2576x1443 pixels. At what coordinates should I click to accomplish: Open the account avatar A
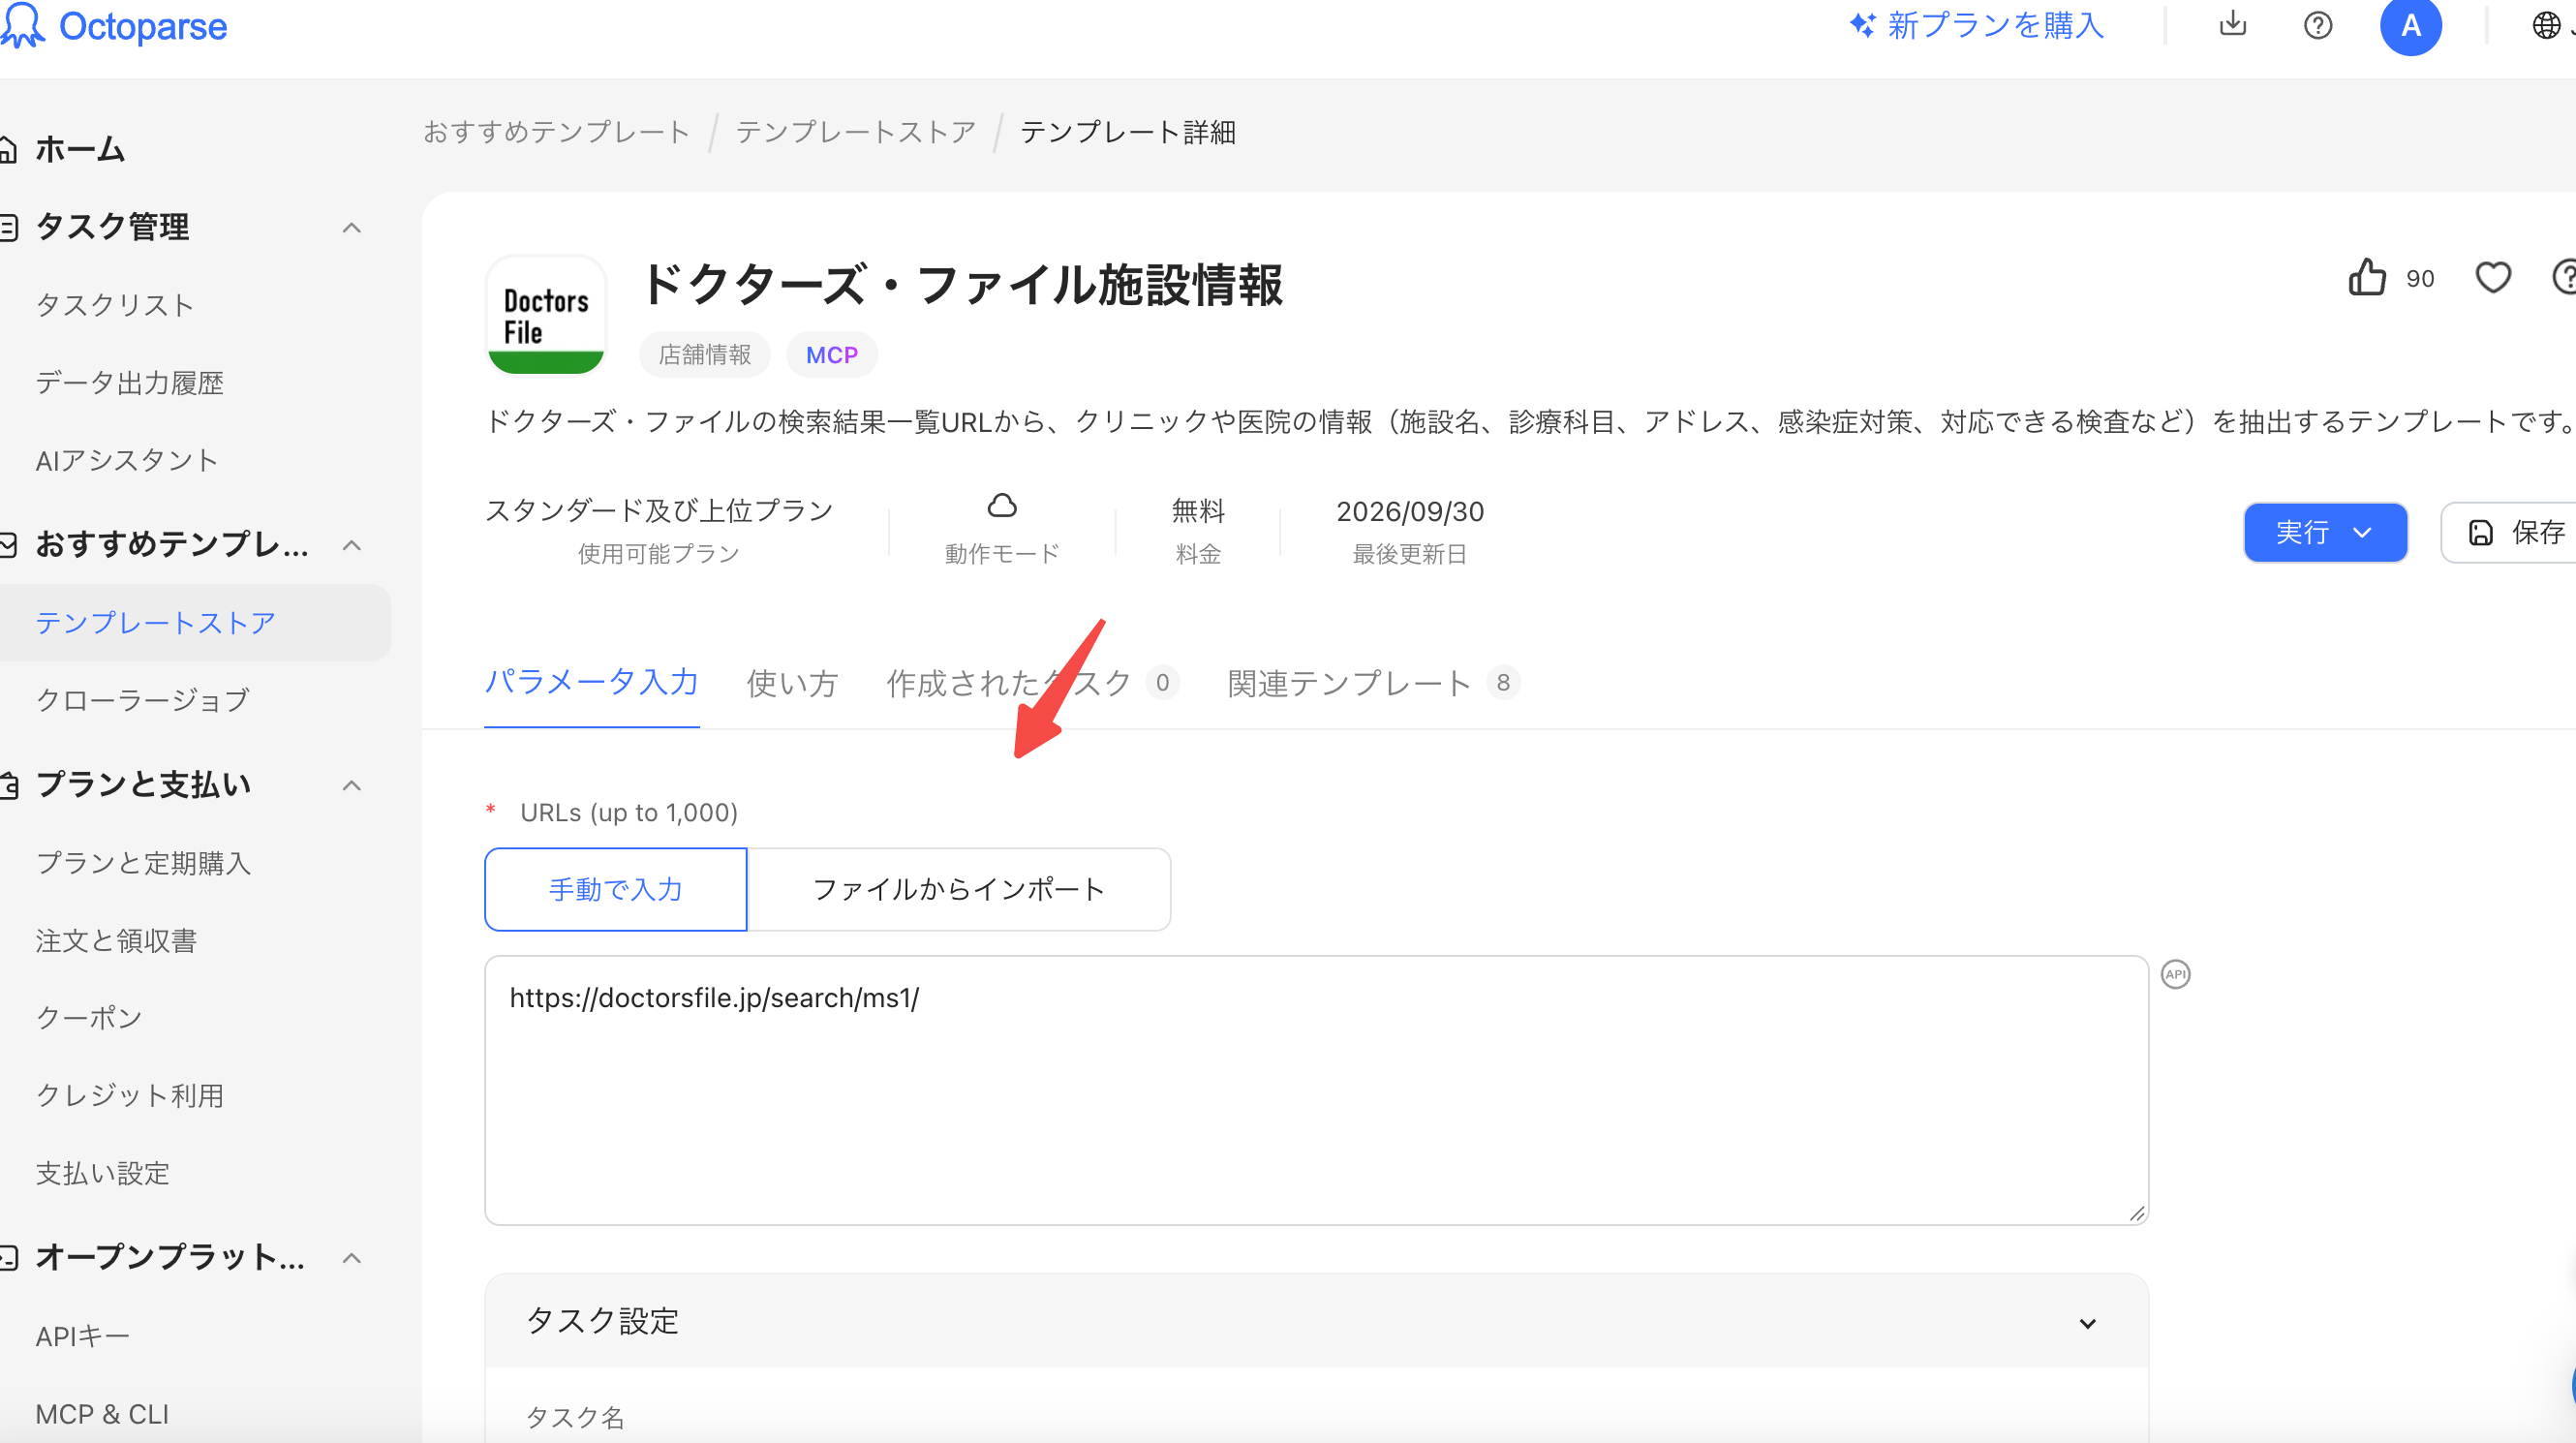click(2410, 26)
